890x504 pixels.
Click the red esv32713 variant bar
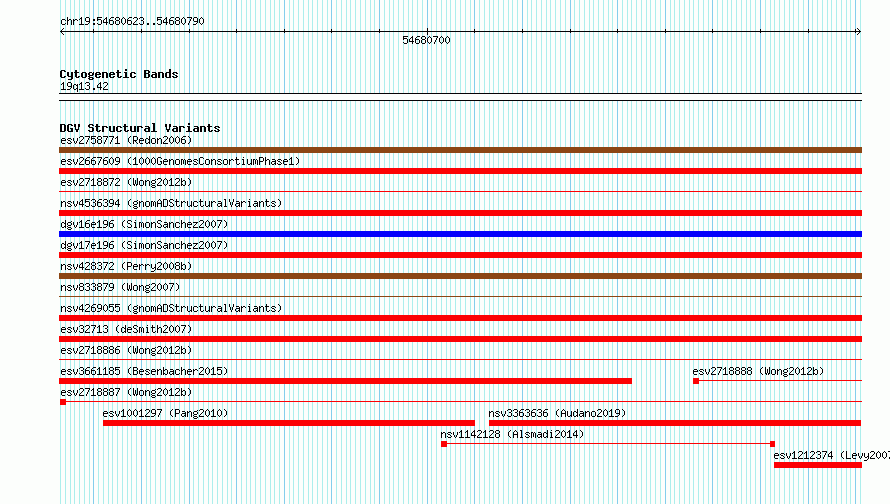click(x=460, y=339)
